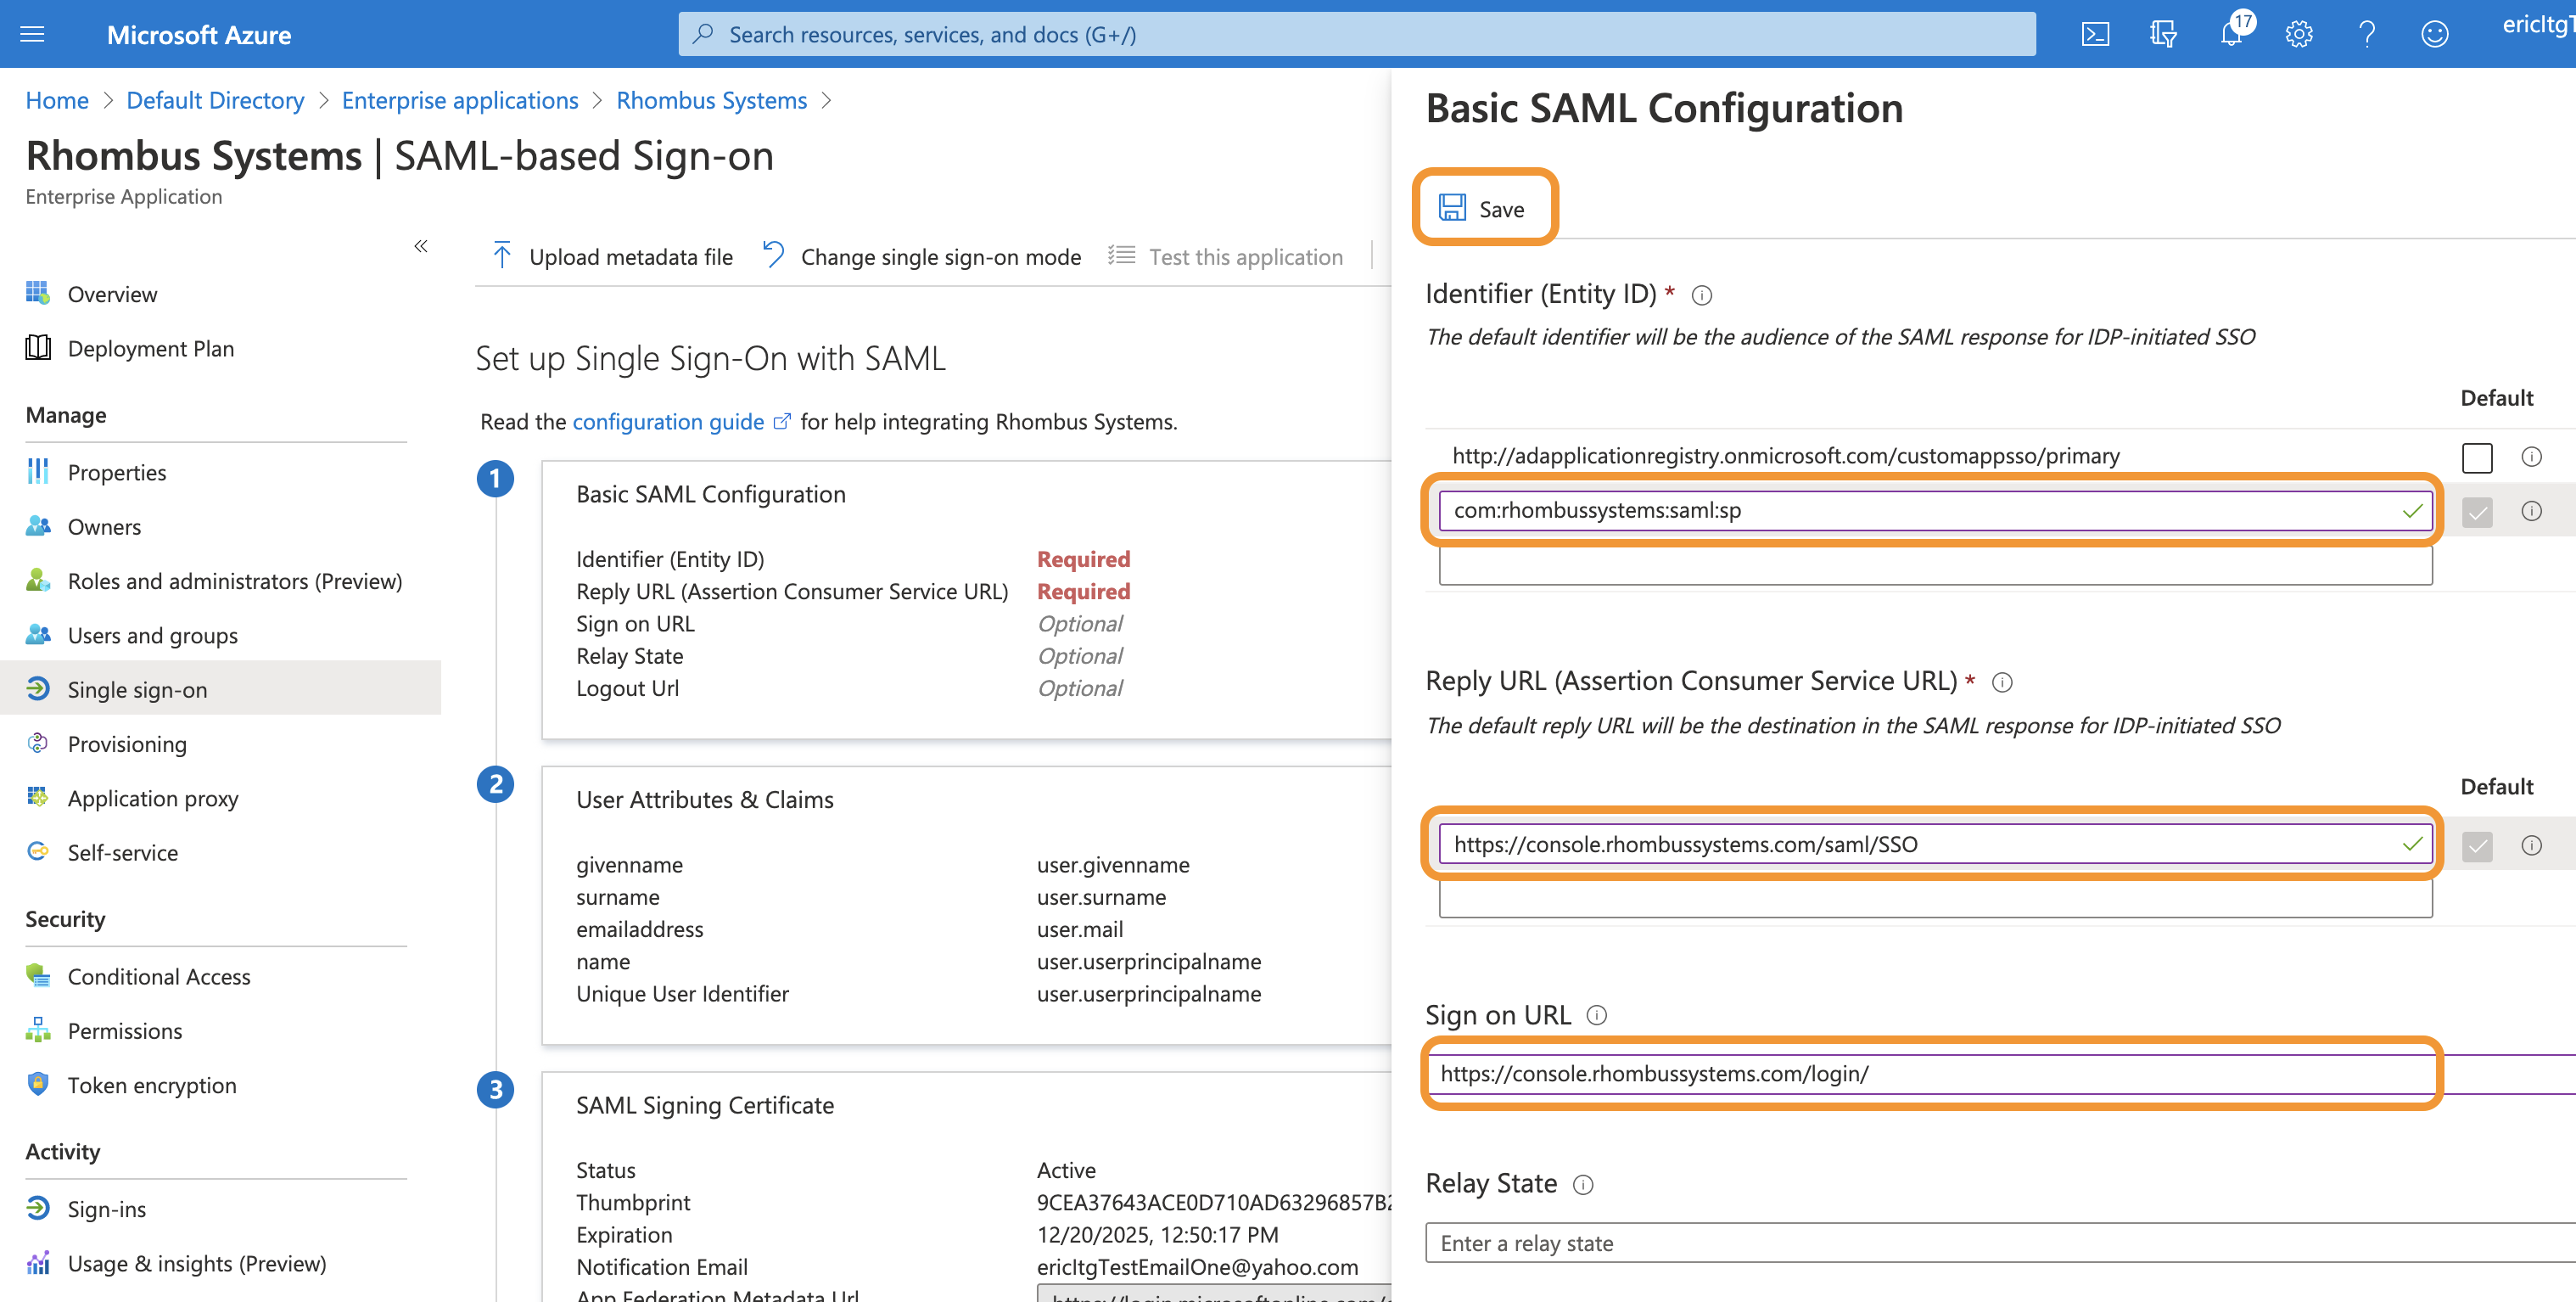This screenshot has width=2576, height=1302.
Task: Open Owners in the sidebar
Action: 104,527
